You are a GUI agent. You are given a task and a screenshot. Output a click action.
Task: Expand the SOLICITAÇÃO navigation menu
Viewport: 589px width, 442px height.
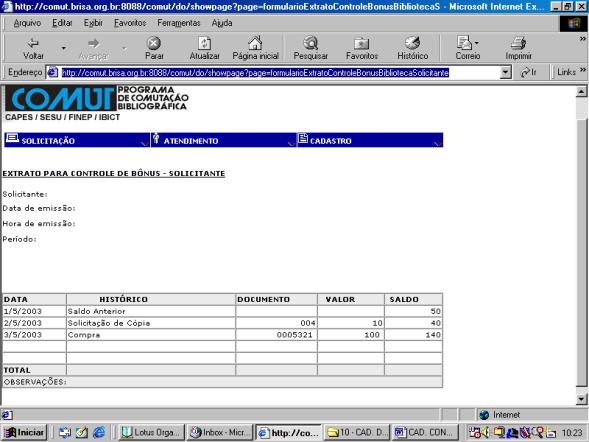click(x=77, y=140)
